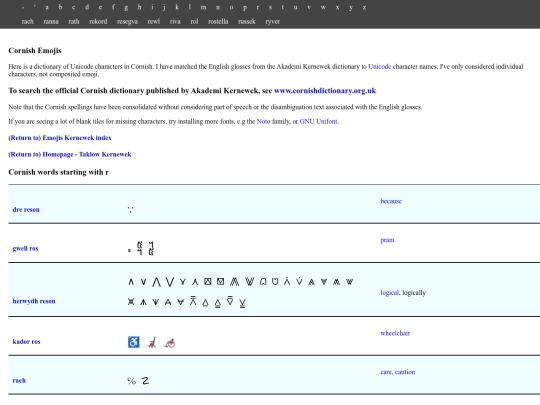Viewport: 540px width, 405px height.
Task: Open the 'wheelchair' gloss link
Action: click(395, 333)
